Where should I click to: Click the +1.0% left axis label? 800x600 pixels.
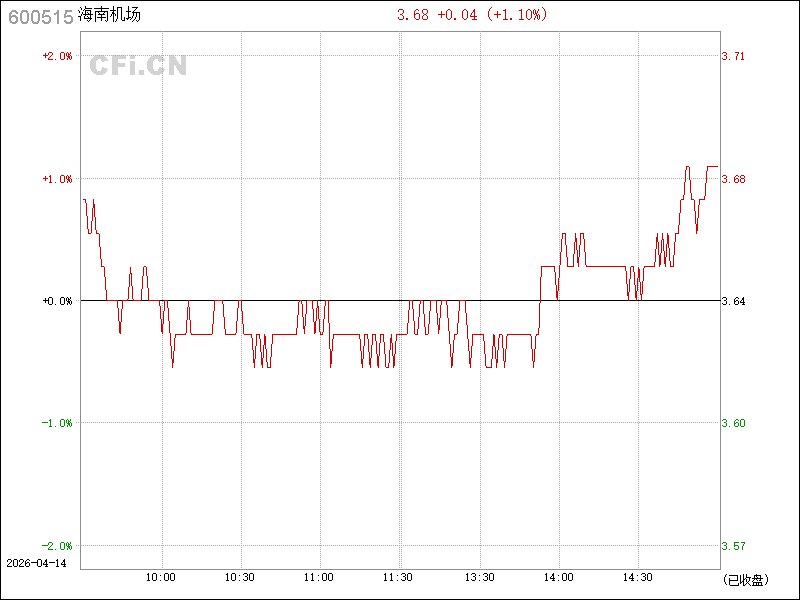point(57,179)
